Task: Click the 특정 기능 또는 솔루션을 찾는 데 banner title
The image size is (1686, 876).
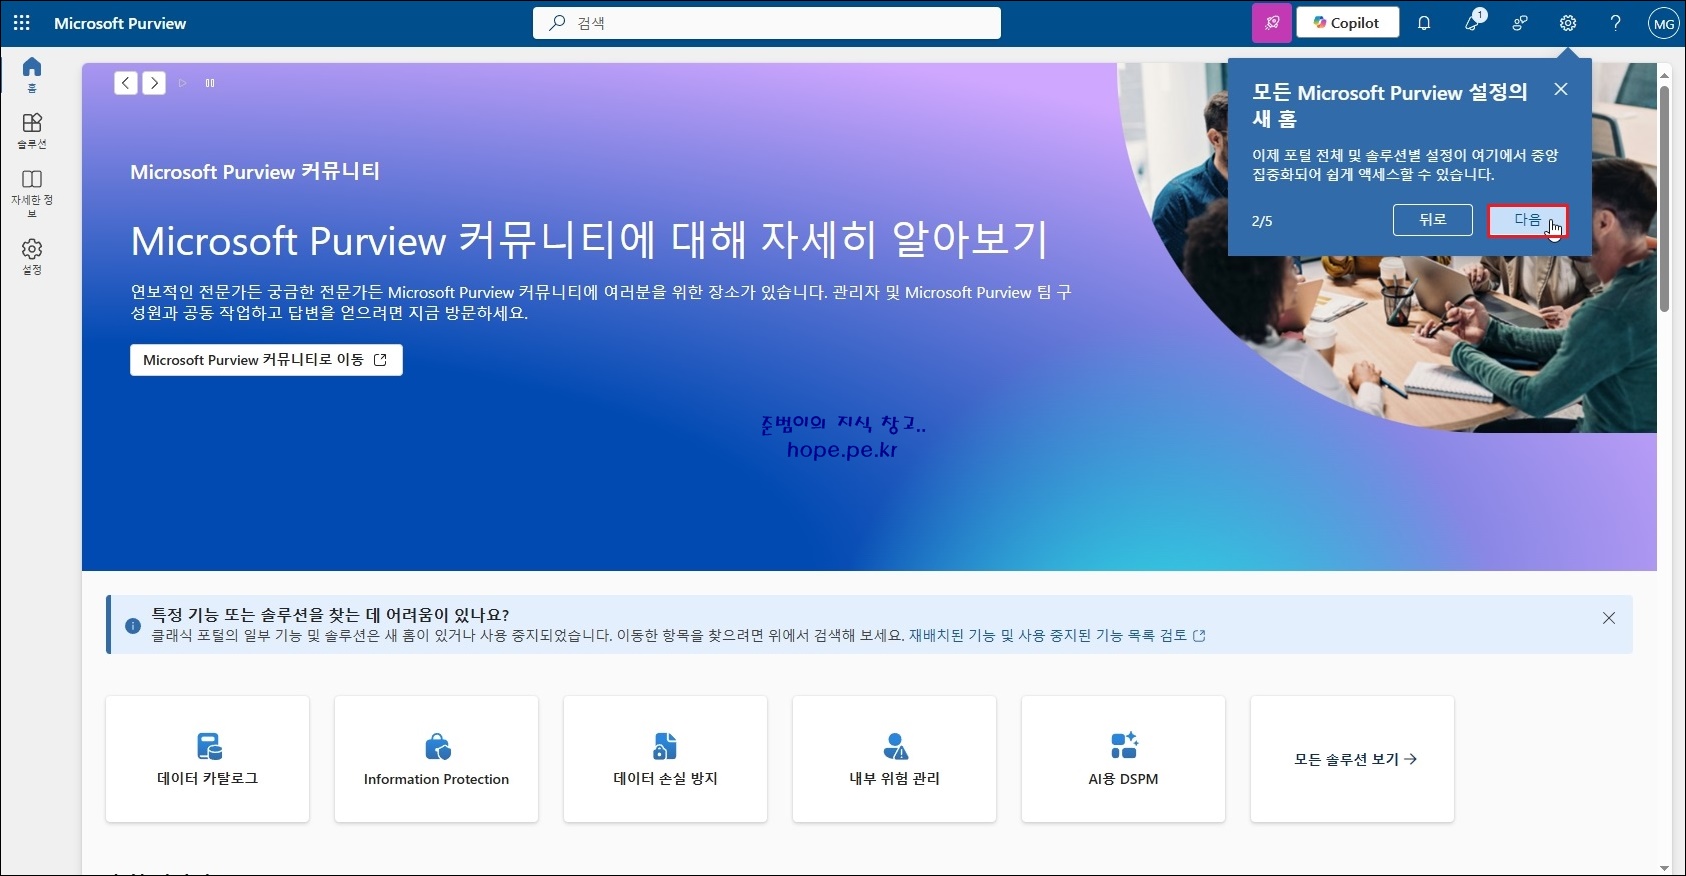Action: (330, 615)
